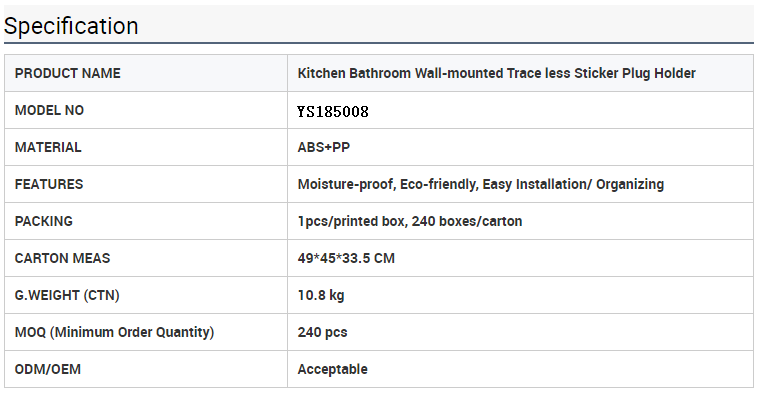Image resolution: width=759 pixels, height=394 pixels.
Task: Select the PACKING label cell
Action: pyautogui.click(x=146, y=221)
